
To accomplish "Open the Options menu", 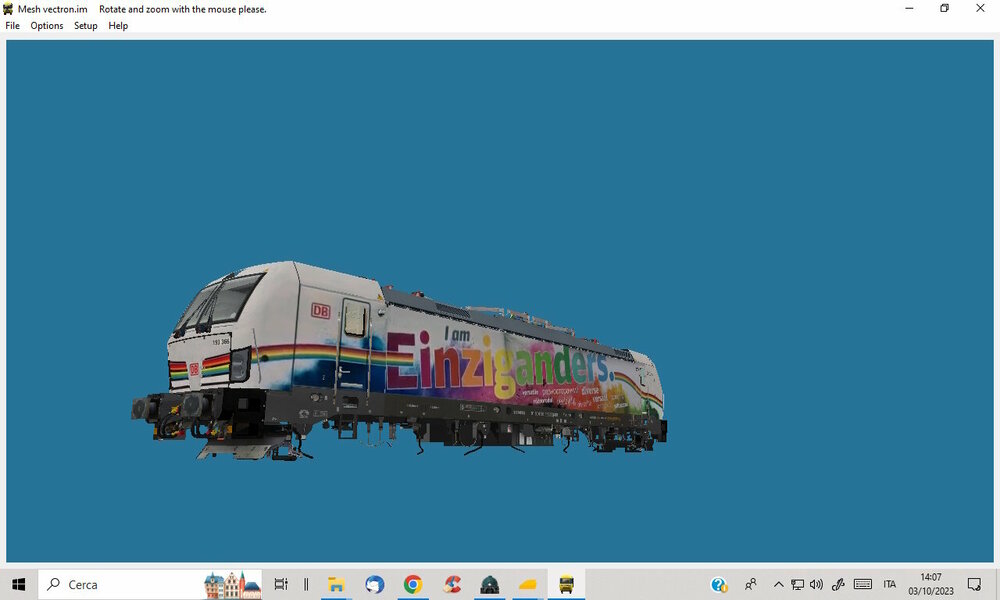I will (47, 26).
